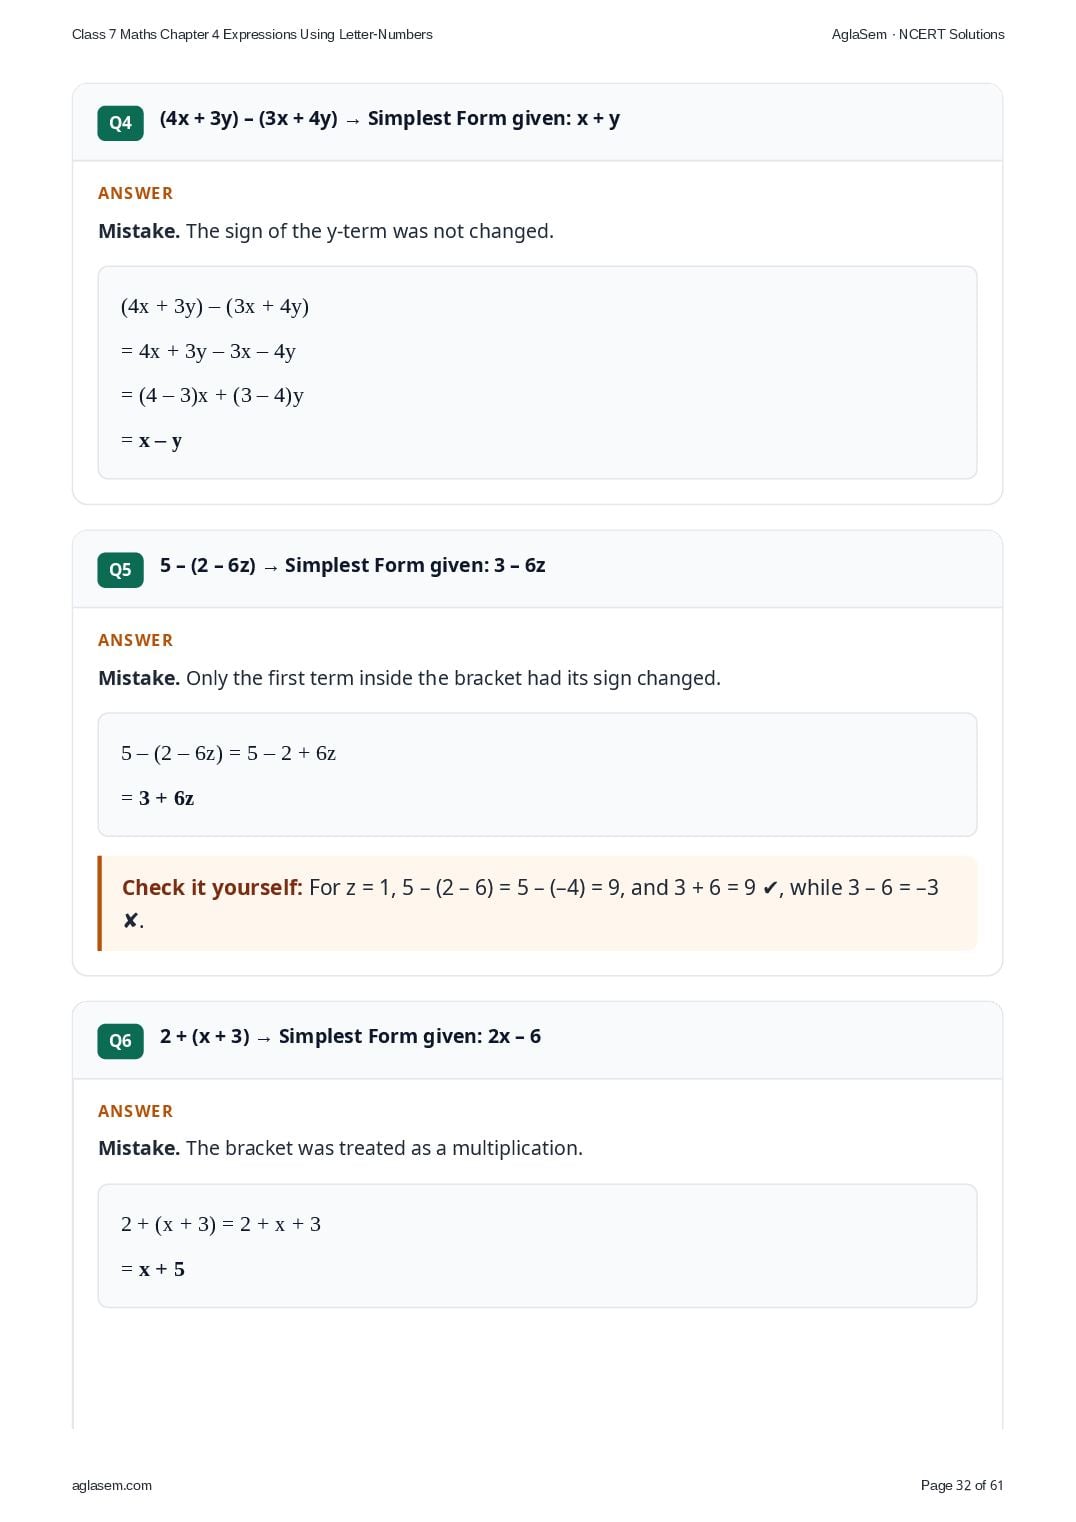The image size is (1076, 1522).
Task: Click AglaSem · NCERT Solutions header text
Action: click(918, 34)
